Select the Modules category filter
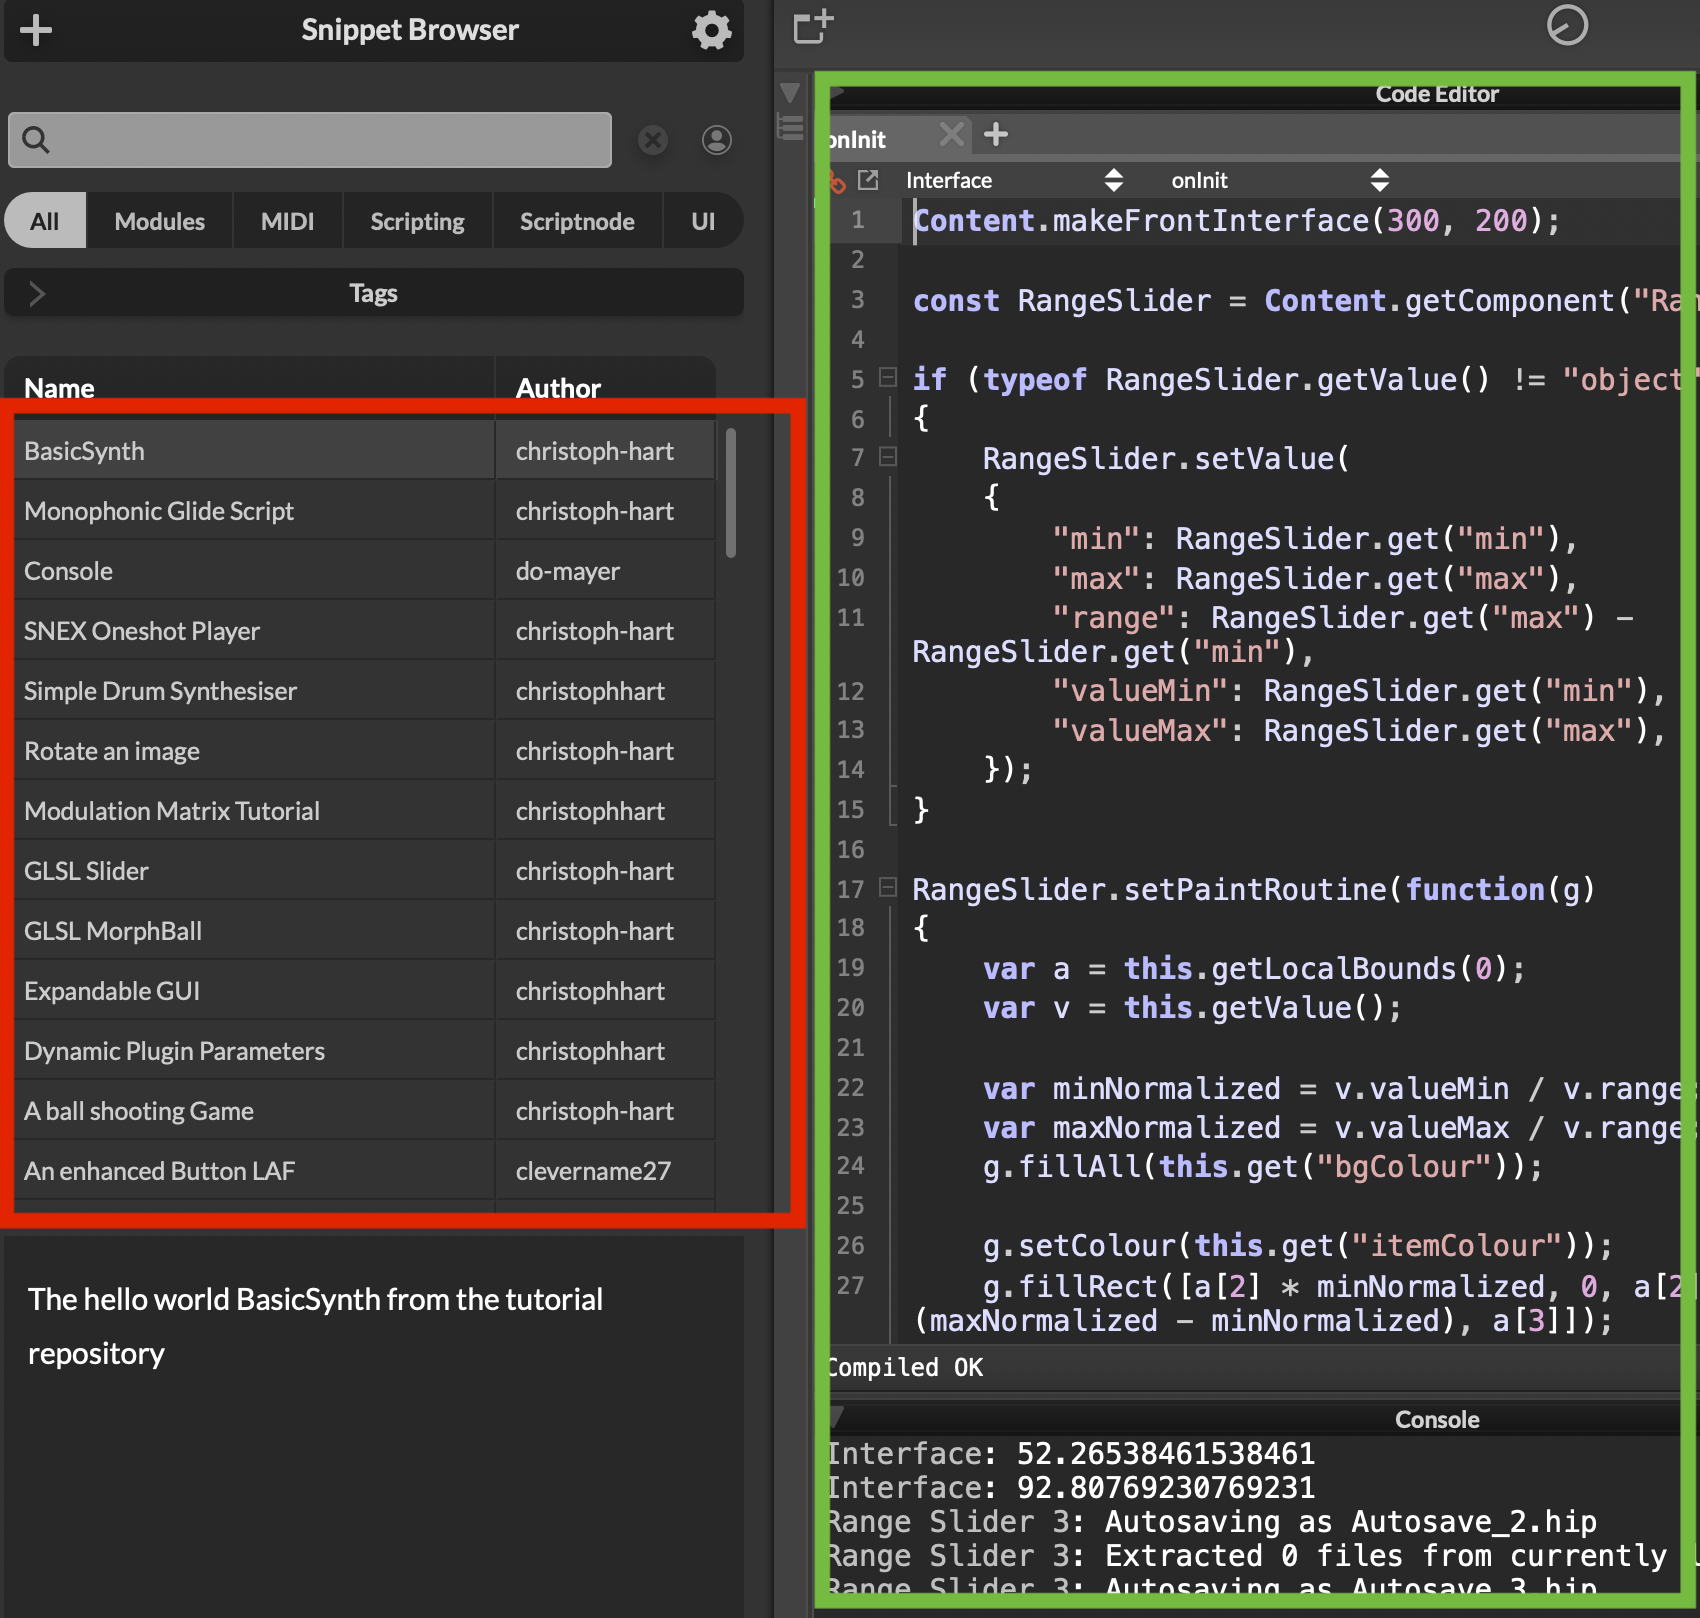Screen dimensions: 1700x1618 (x=160, y=221)
